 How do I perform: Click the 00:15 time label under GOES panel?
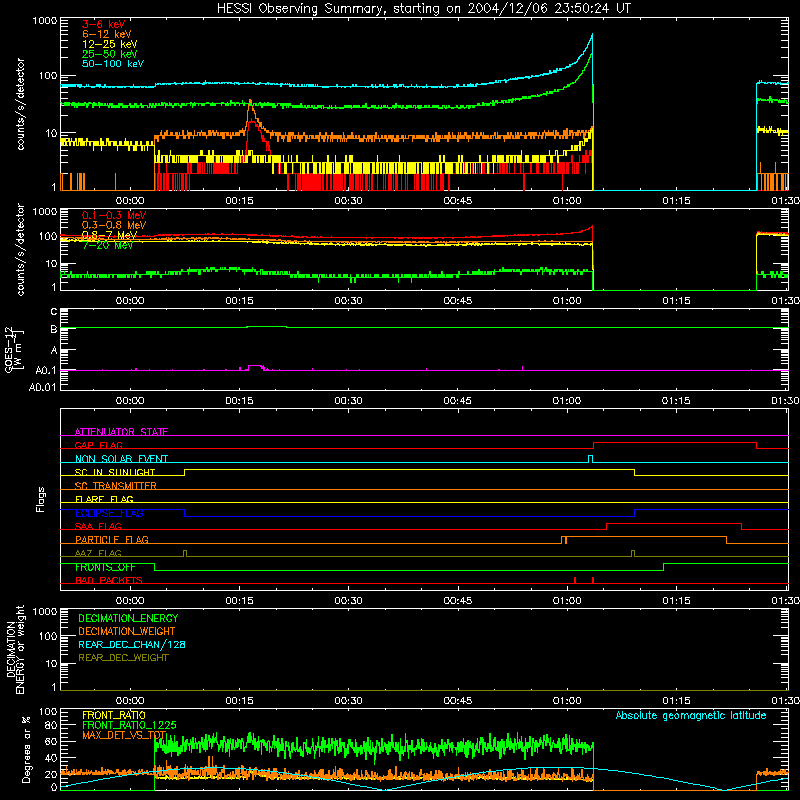coord(239,401)
